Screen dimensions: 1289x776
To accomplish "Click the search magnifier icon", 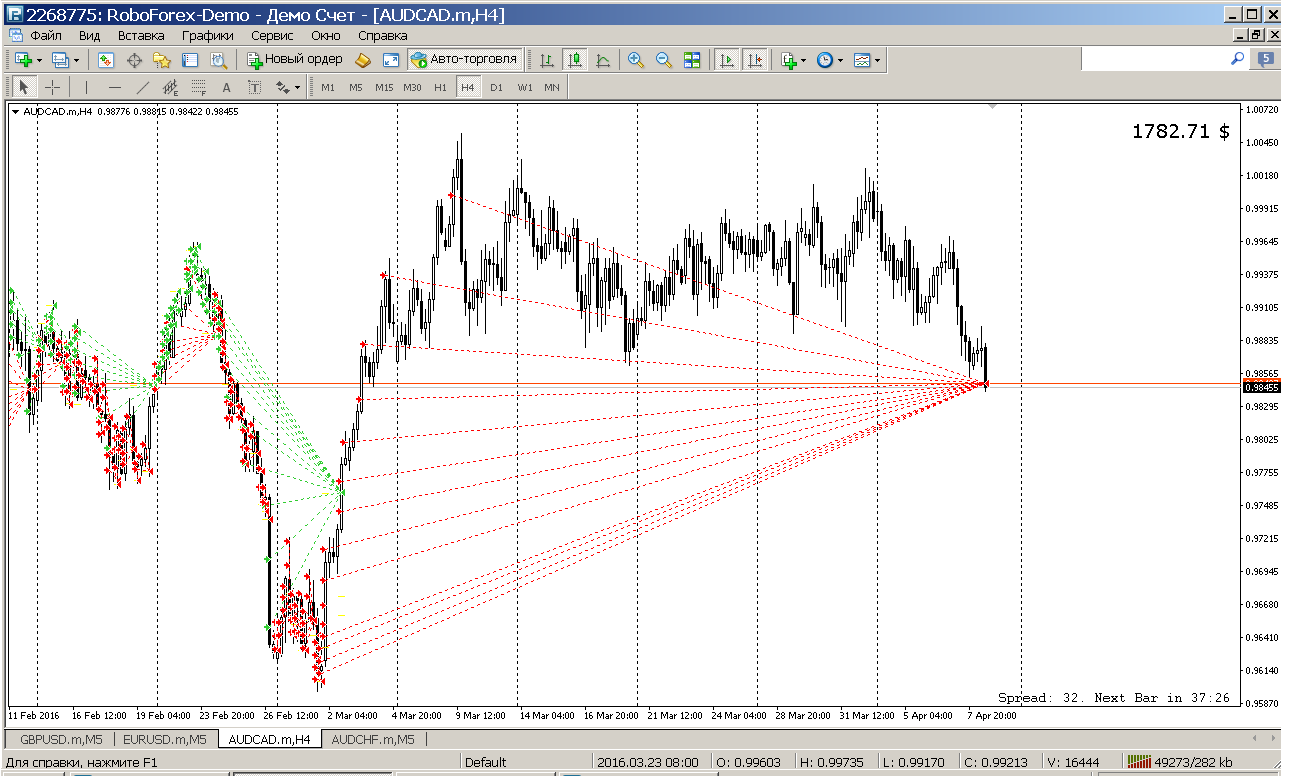I will pos(1237,60).
